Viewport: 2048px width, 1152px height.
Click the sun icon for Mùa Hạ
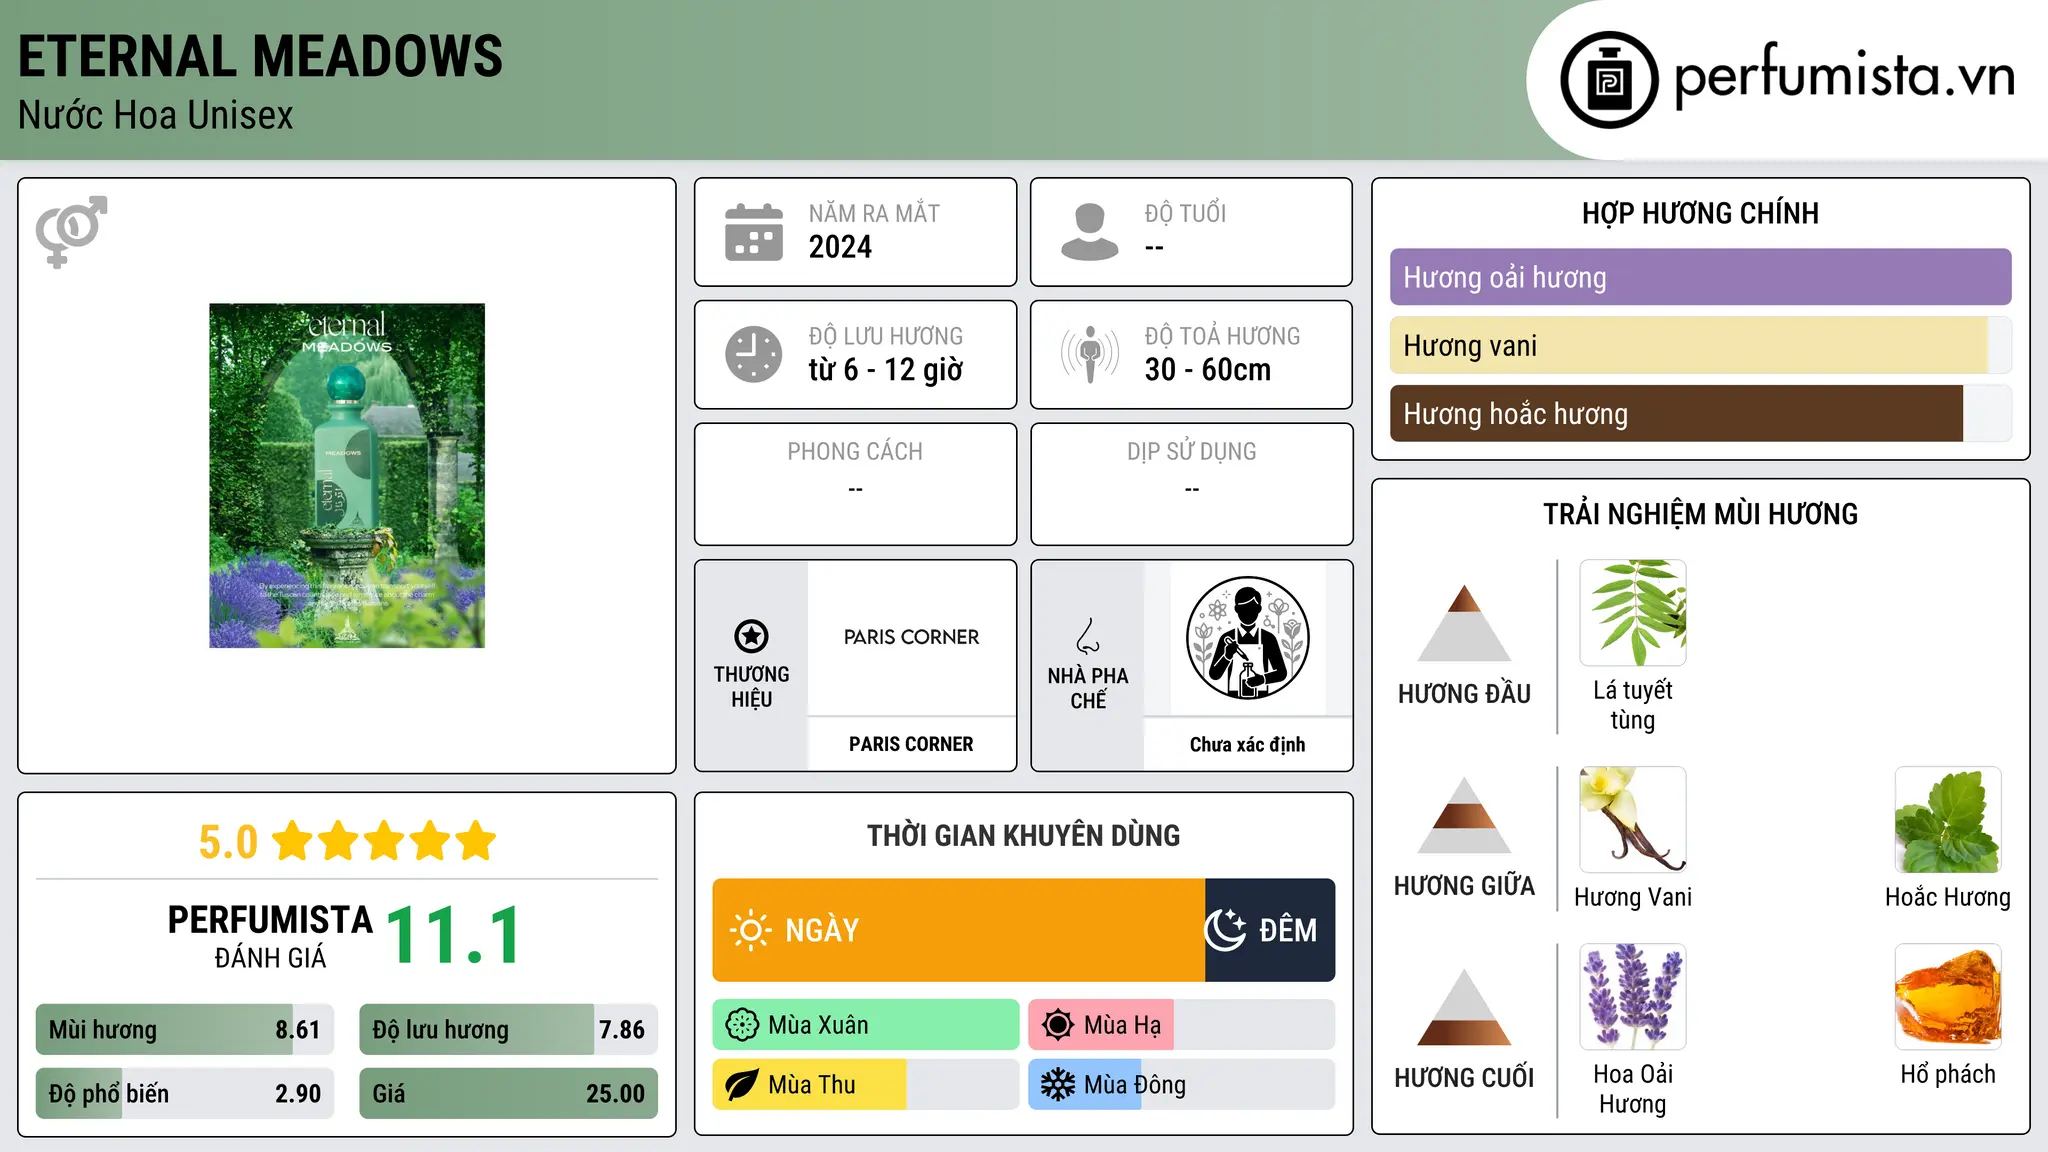point(1057,1025)
